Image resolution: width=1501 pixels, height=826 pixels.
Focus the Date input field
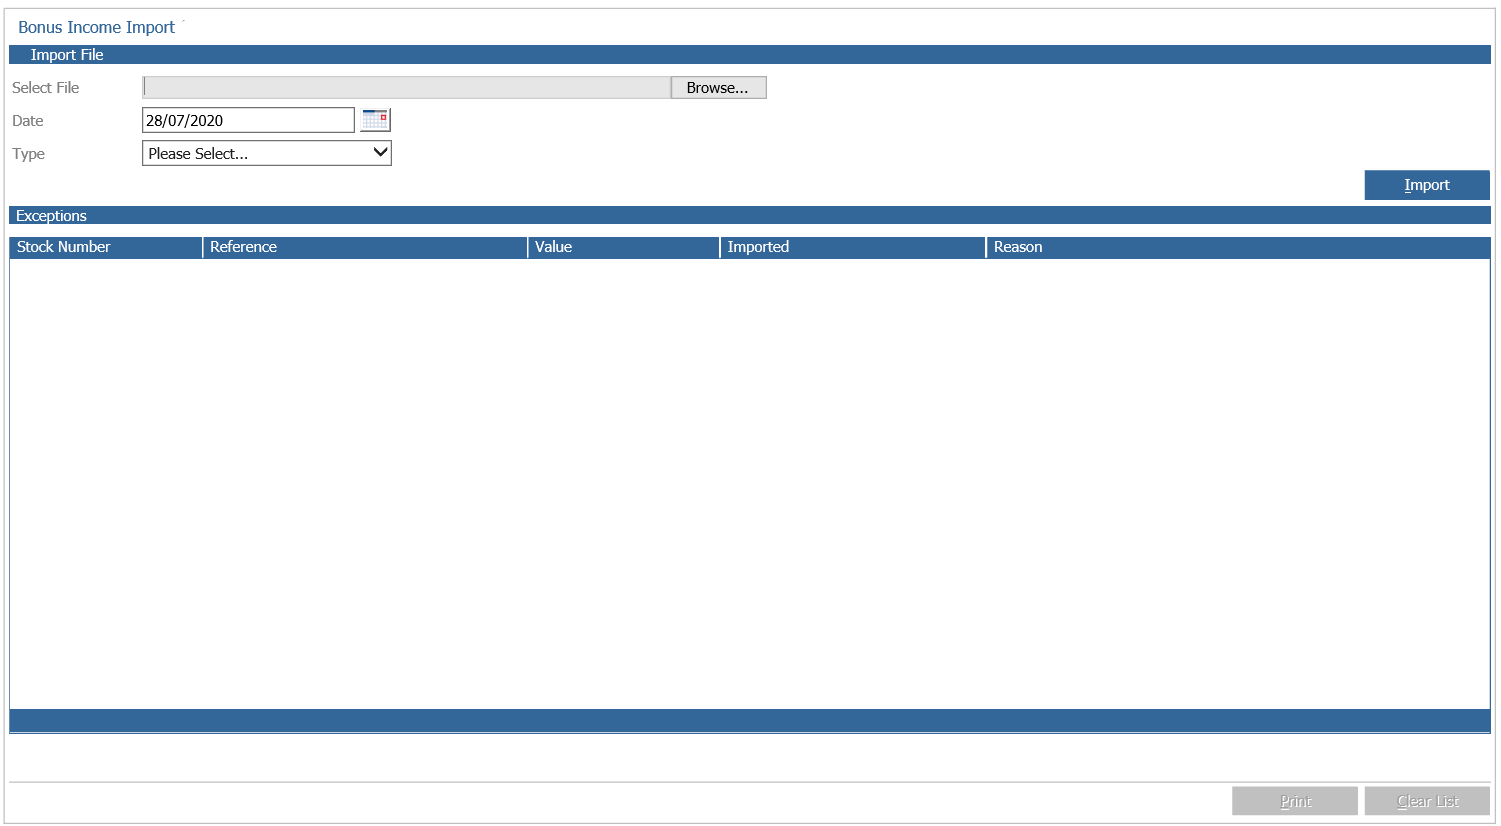coord(248,120)
